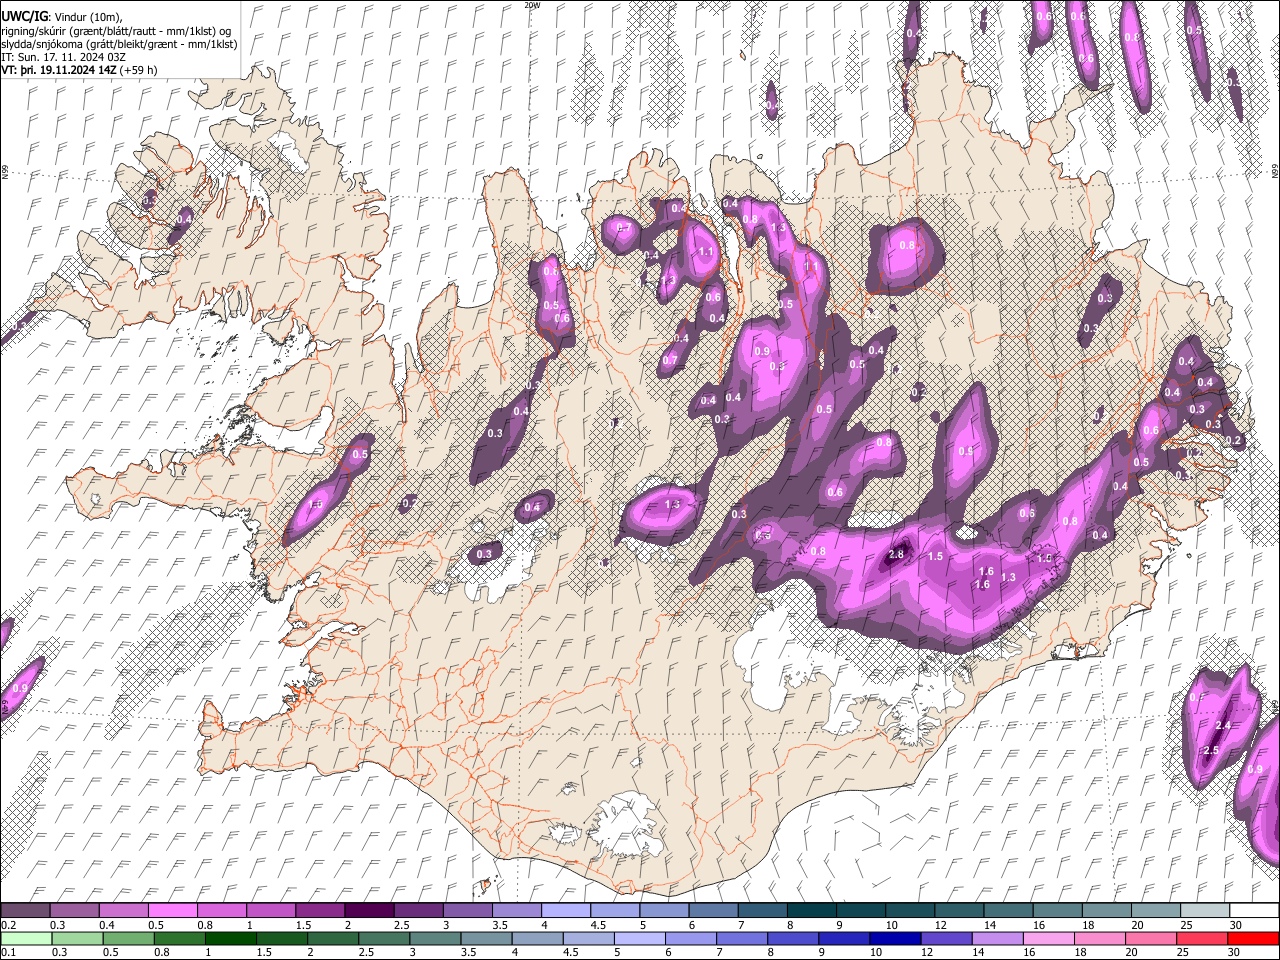The width and height of the screenshot is (1280, 960).
Task: Pick the light violet 14–16 bottom legend swatch
Action: [998, 939]
